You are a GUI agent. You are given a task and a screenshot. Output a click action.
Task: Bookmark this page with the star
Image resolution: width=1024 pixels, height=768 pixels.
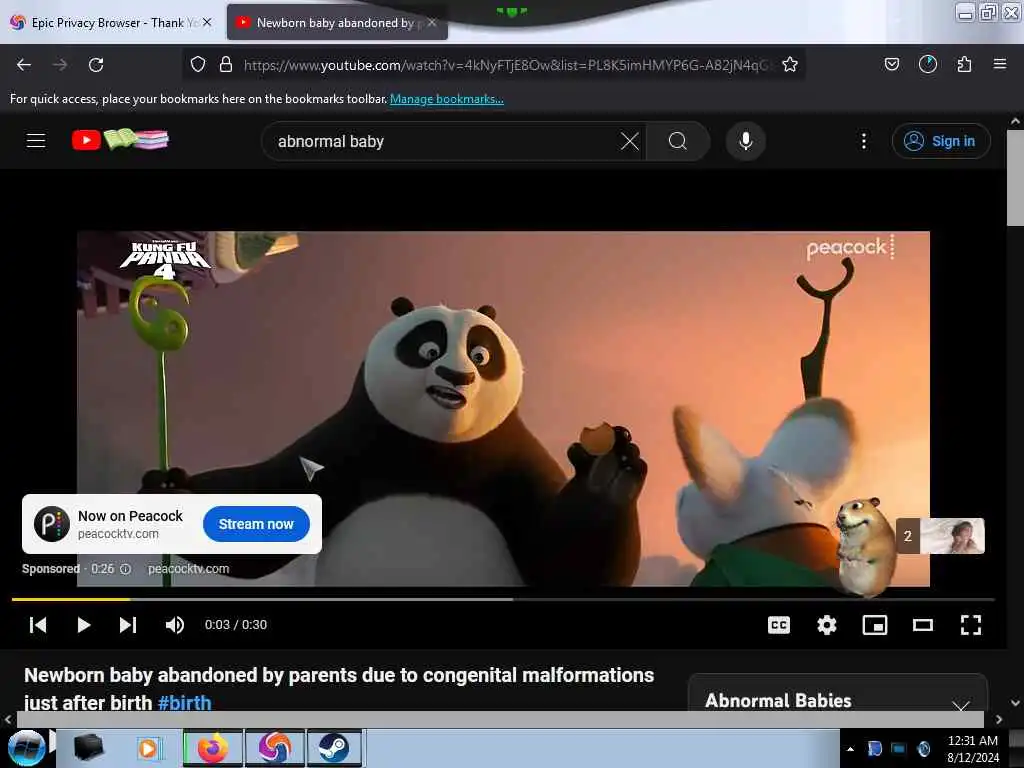coord(790,65)
